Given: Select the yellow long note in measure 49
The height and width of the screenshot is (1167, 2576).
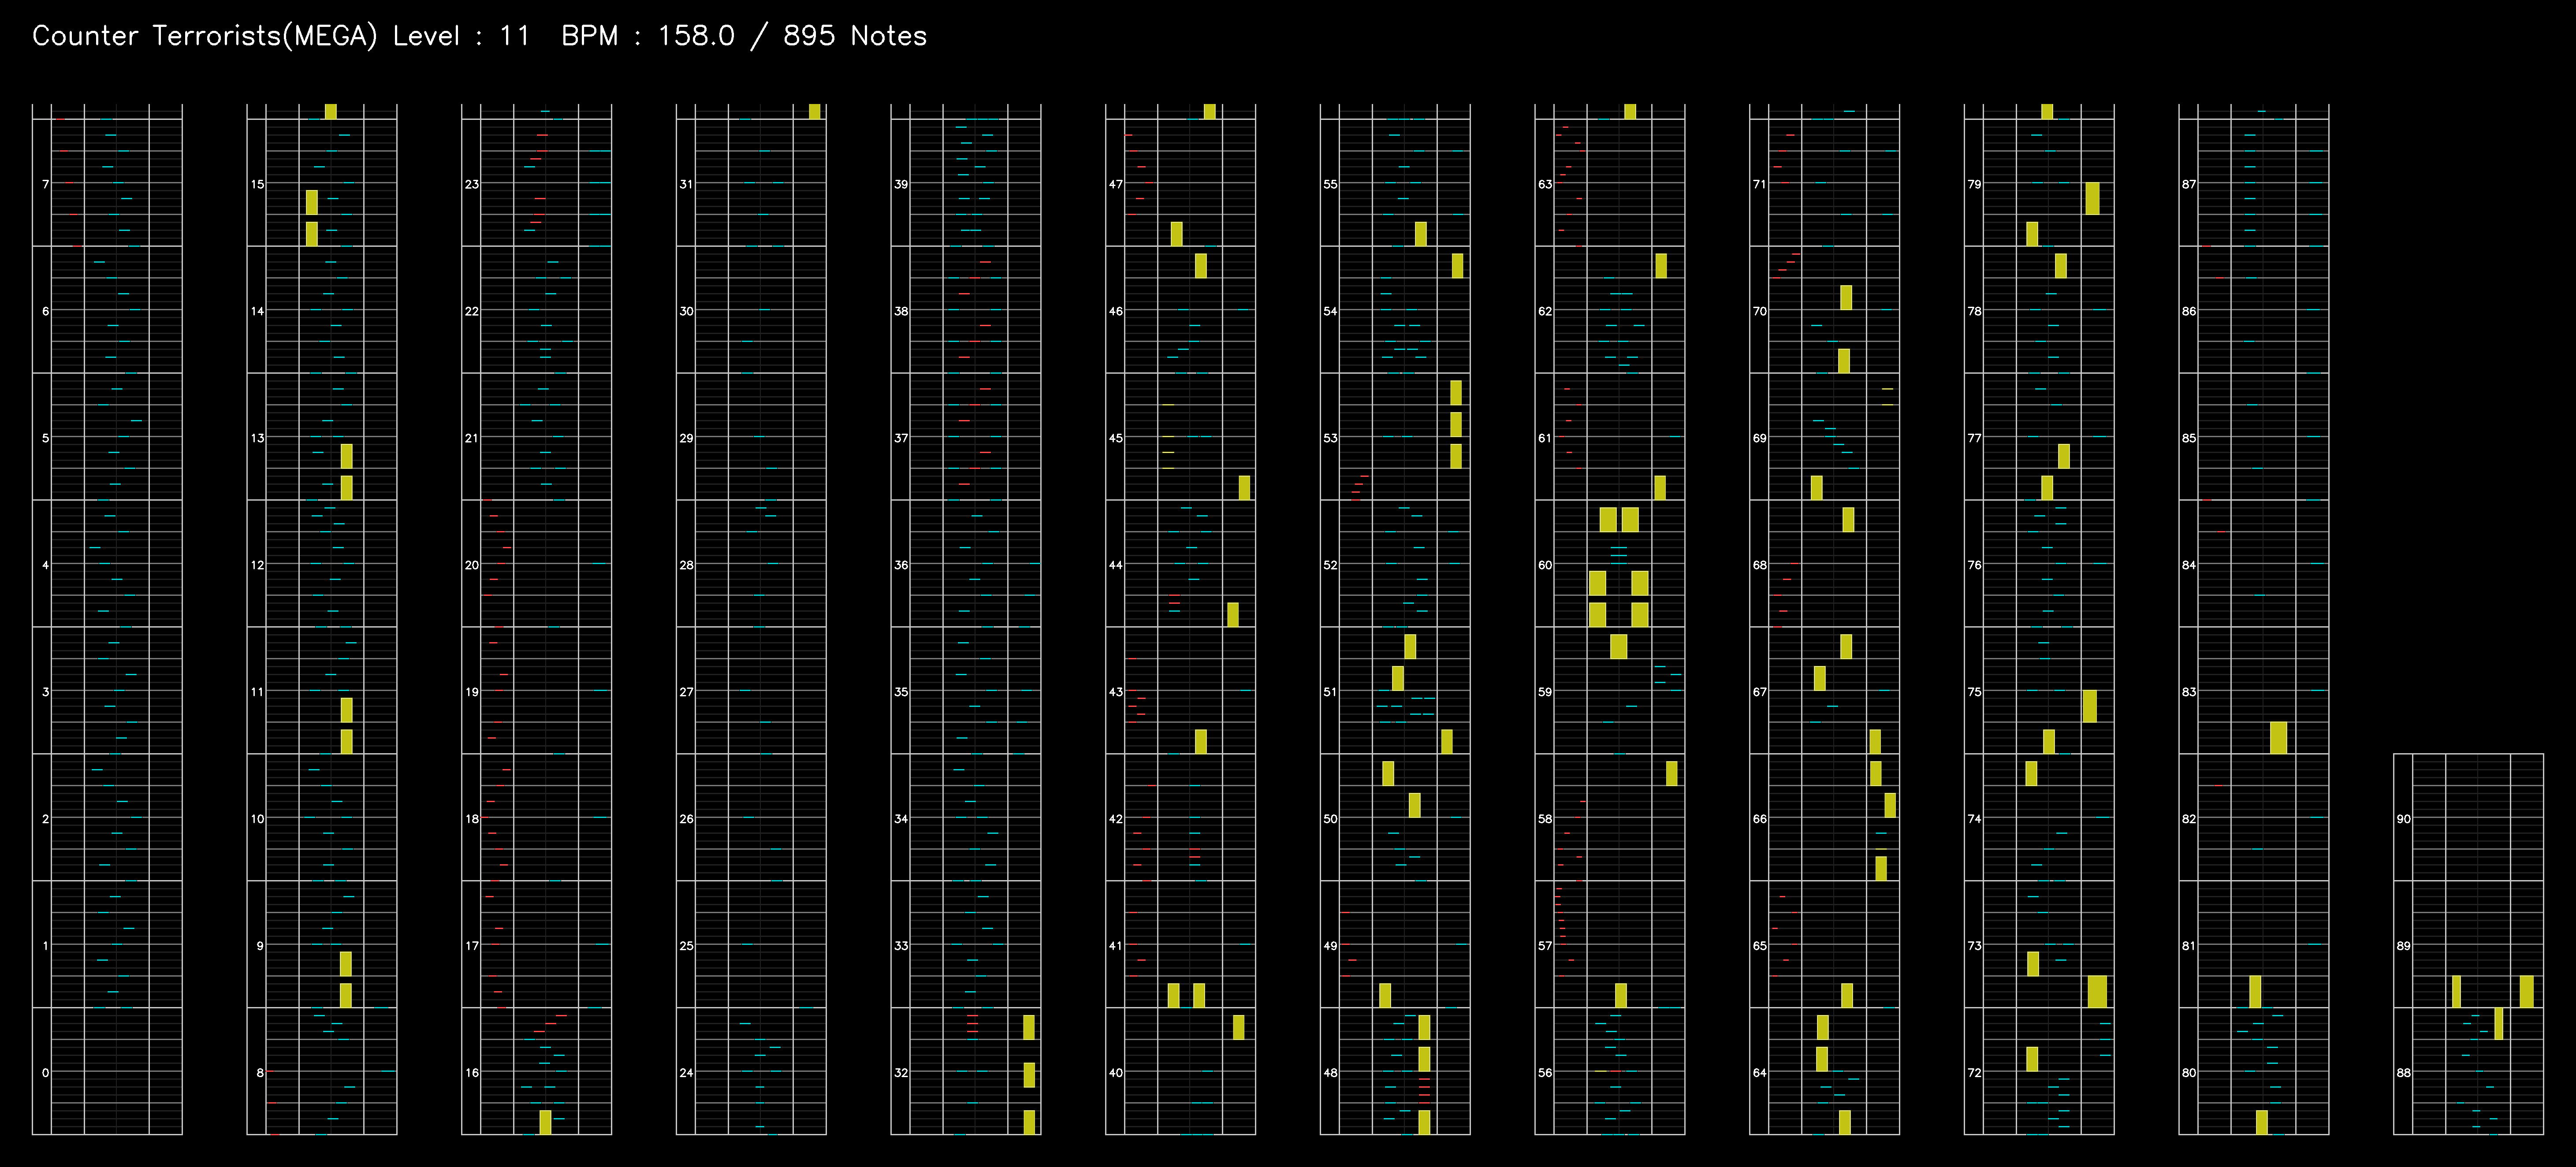Looking at the screenshot, I should (x=1385, y=995).
